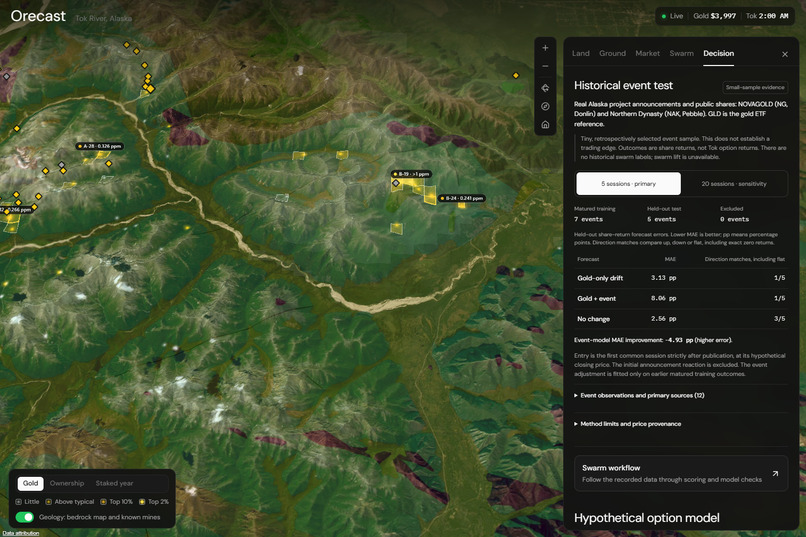
Task: Toggle Geology bedrock map layer switch
Action: click(x=24, y=517)
